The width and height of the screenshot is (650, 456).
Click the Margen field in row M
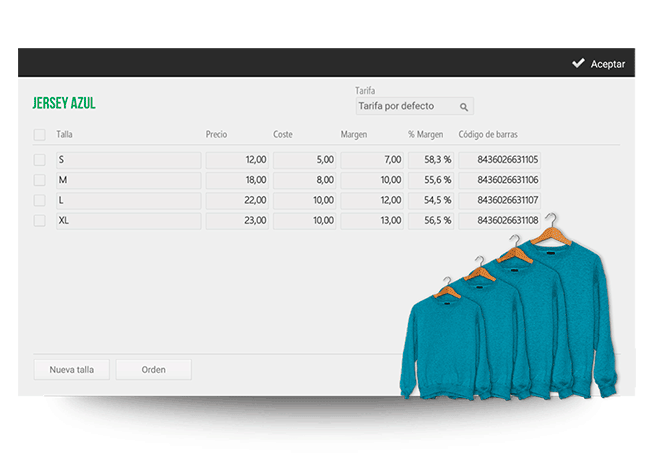pos(372,180)
